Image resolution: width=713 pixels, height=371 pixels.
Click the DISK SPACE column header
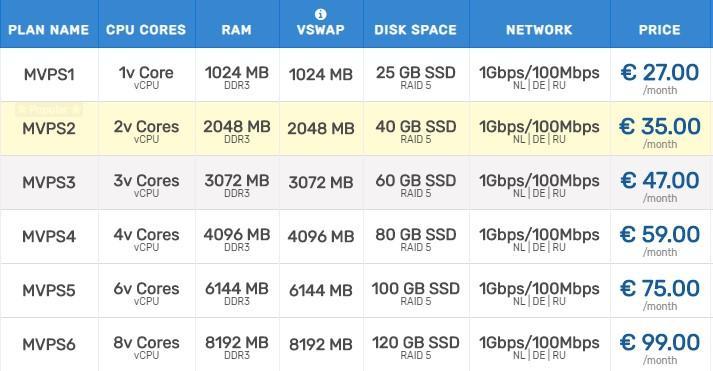[416, 30]
